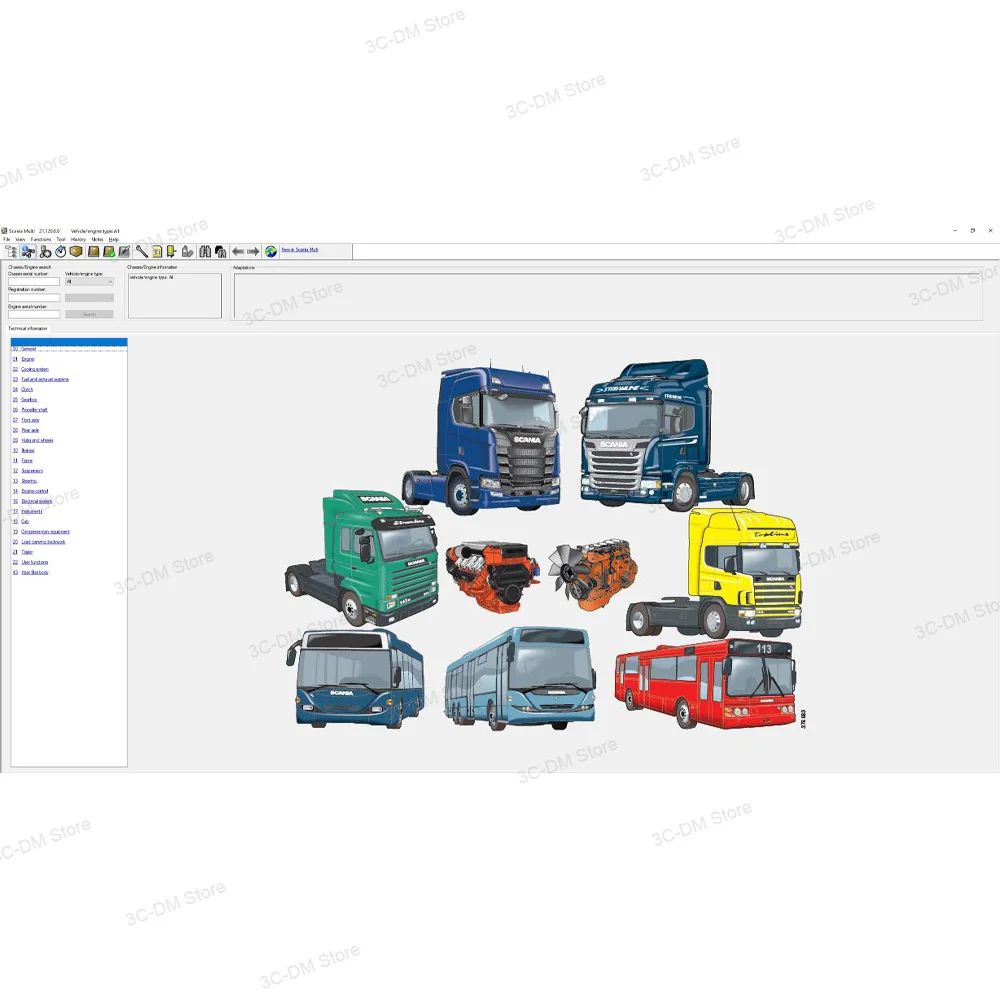
Task: Open the brown book toolbar icon
Action: [94, 252]
